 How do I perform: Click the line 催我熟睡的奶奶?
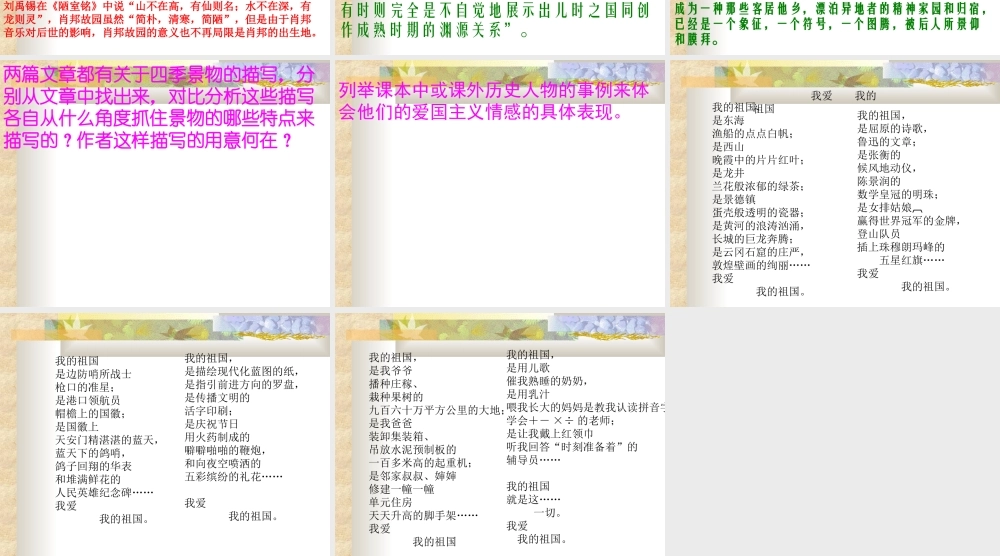(x=547, y=381)
